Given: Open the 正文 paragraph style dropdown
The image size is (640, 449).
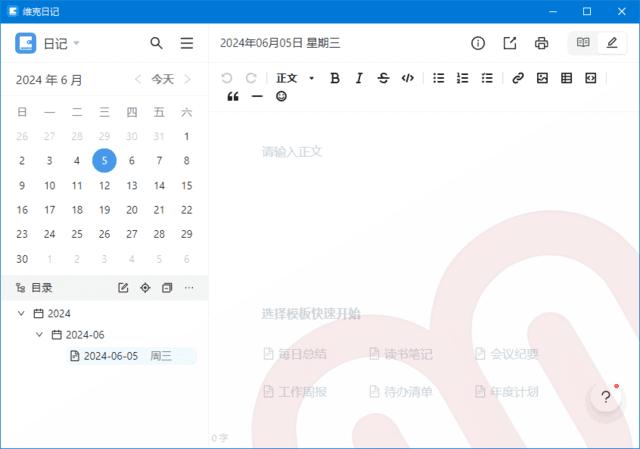Looking at the screenshot, I should pos(295,78).
